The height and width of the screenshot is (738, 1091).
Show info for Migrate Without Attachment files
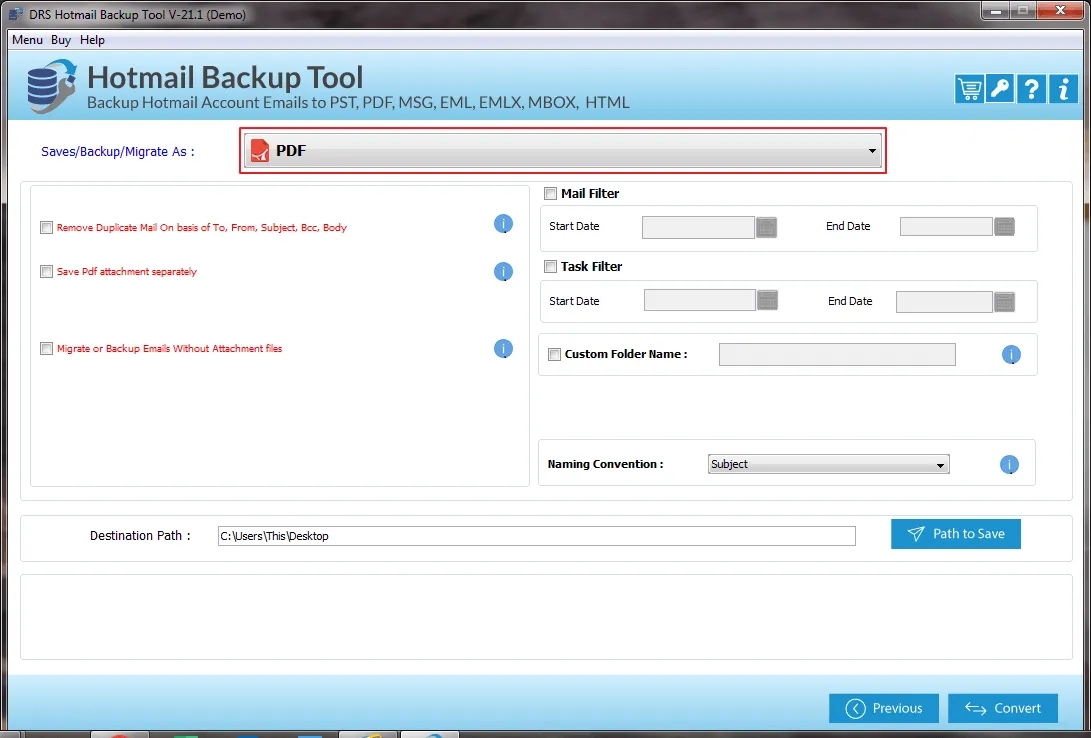503,348
